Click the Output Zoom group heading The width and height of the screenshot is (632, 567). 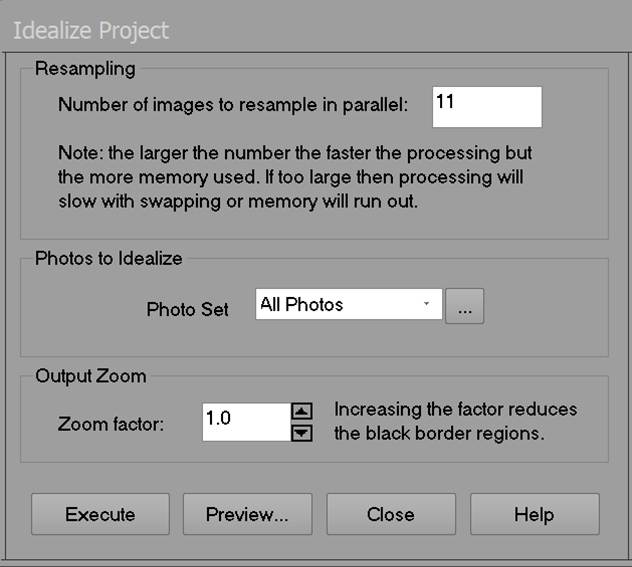click(90, 377)
